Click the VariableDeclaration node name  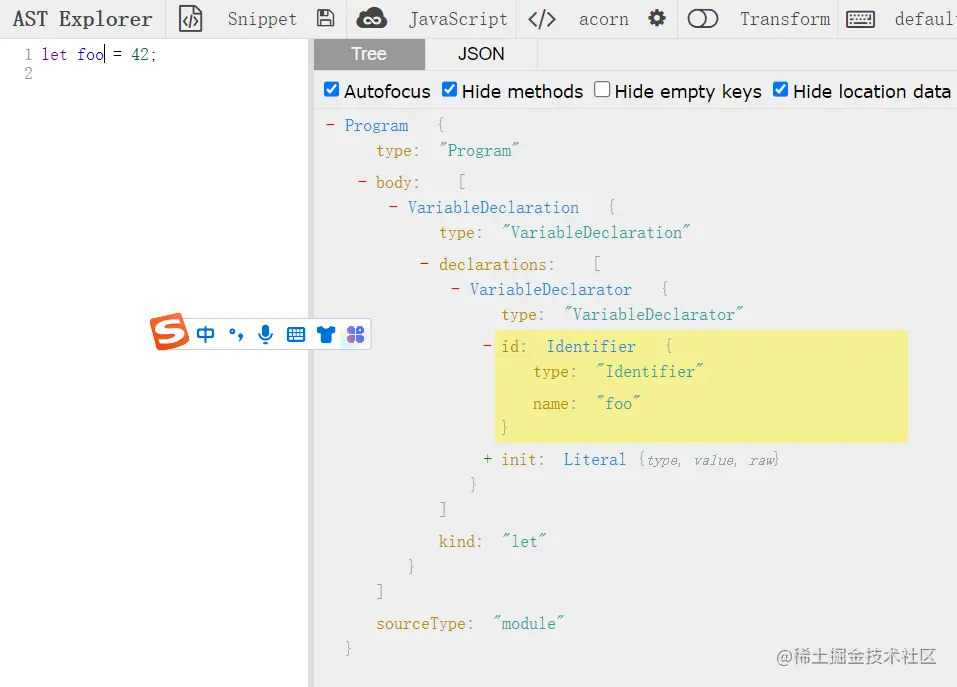(493, 207)
